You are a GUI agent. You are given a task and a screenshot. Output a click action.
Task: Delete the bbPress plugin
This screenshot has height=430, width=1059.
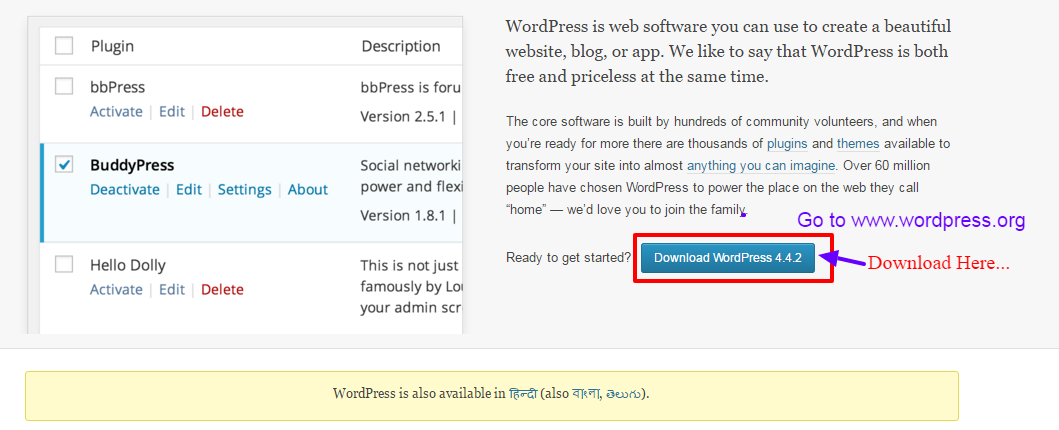click(222, 111)
